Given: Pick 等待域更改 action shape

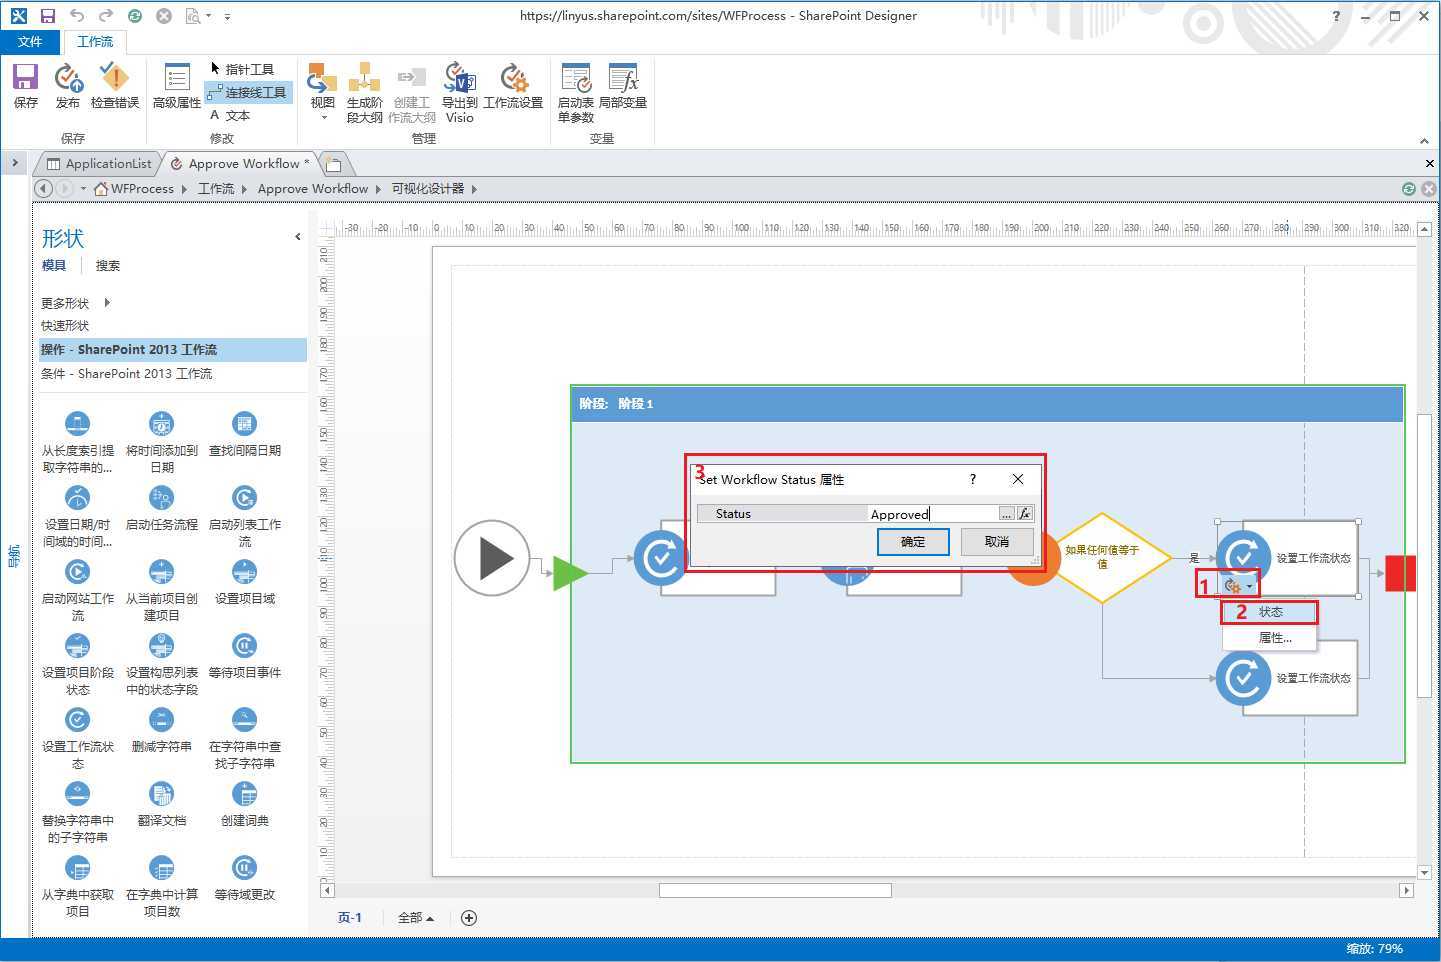Looking at the screenshot, I should [x=244, y=878].
